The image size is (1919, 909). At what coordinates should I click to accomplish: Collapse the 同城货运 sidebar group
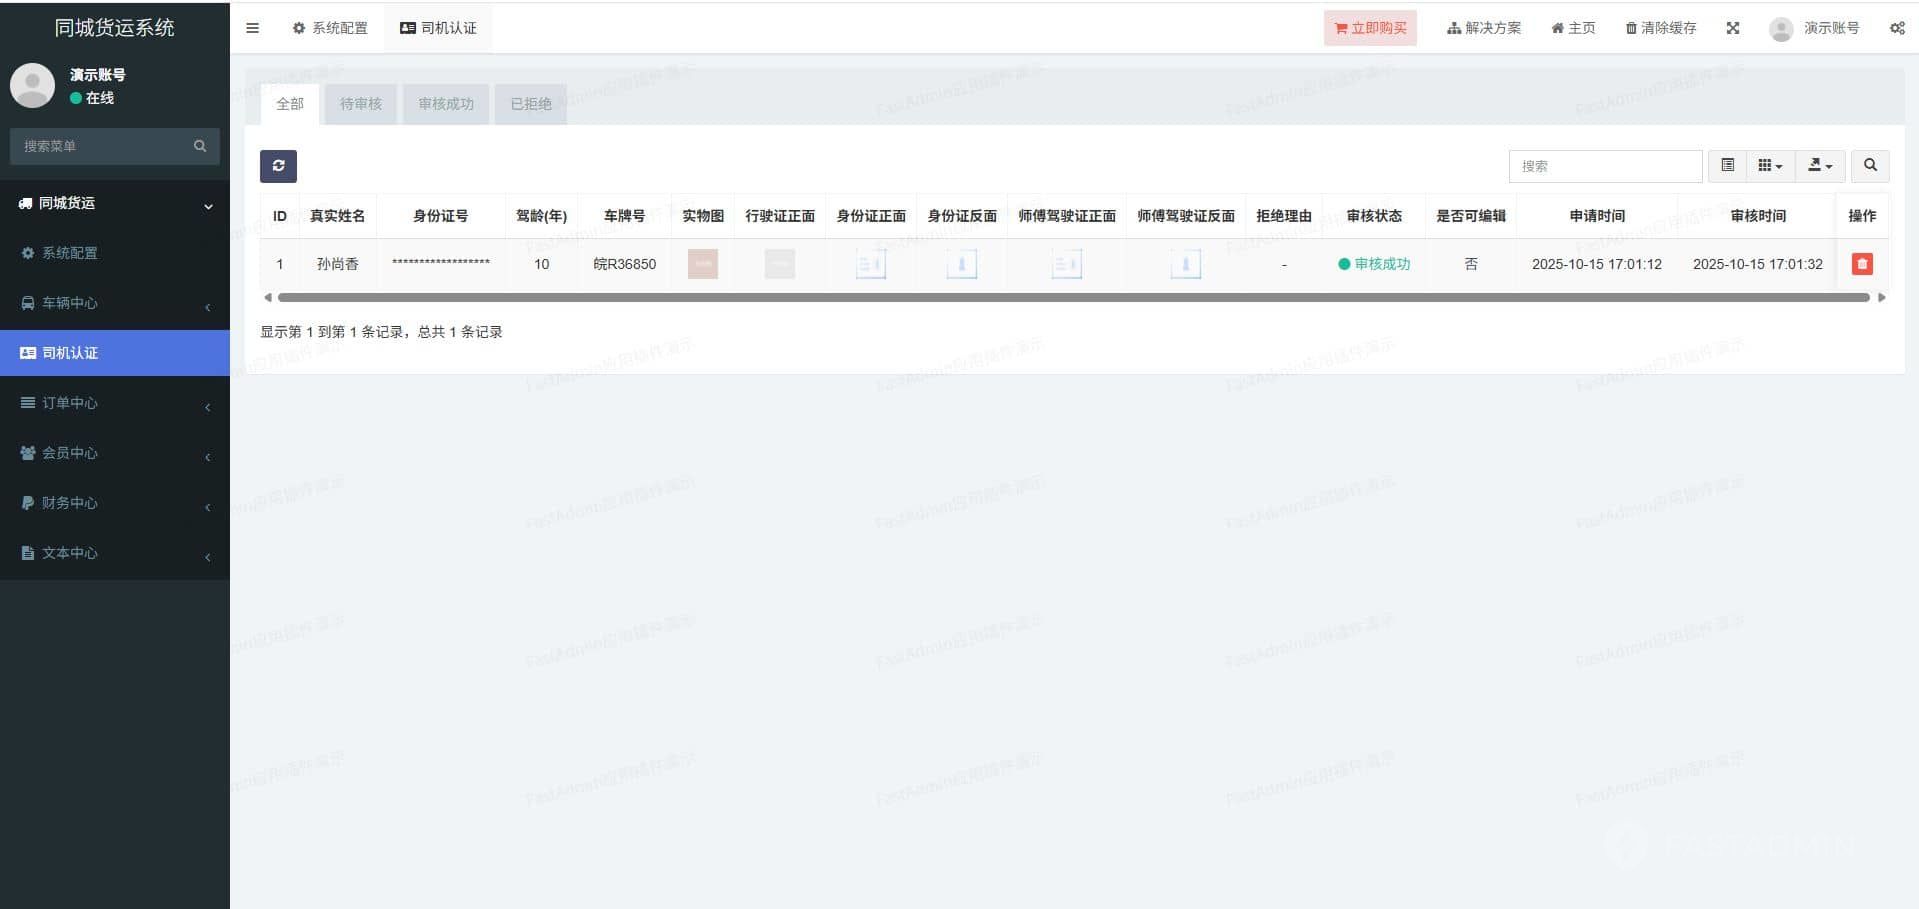pos(115,203)
